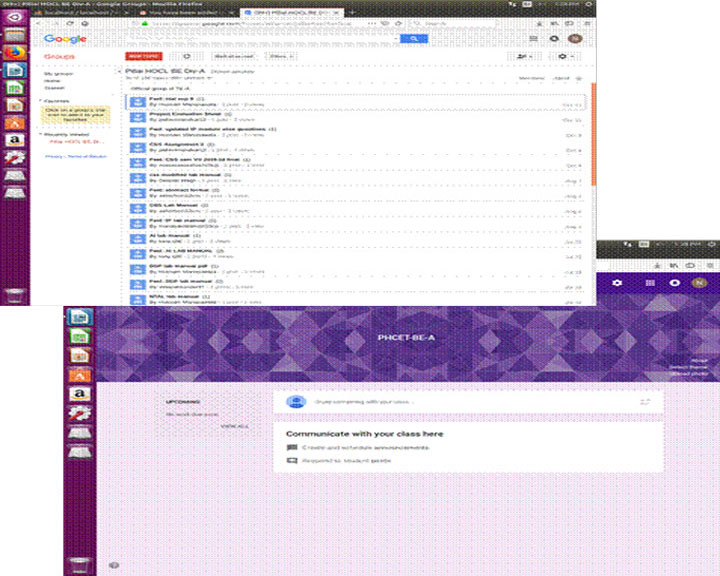Click the refresh icon beside NEW TOPIC
Viewport: 720px width, 576px height.
(187, 57)
